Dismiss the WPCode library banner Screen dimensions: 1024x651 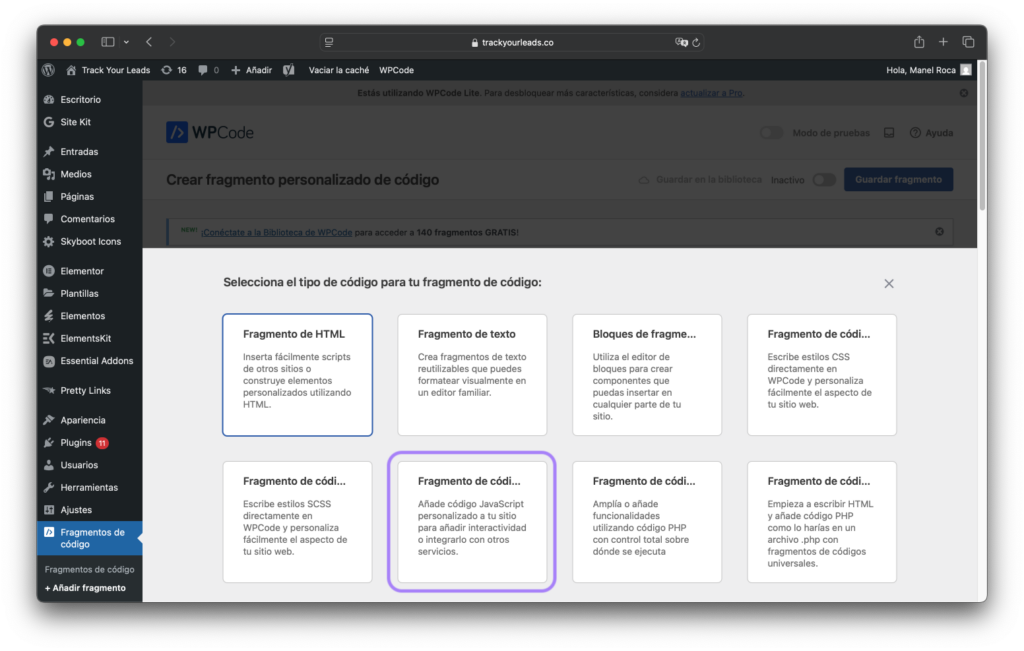coord(939,232)
